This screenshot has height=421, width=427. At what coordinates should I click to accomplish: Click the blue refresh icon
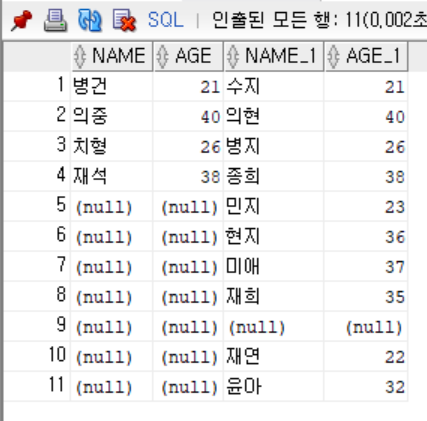click(89, 20)
